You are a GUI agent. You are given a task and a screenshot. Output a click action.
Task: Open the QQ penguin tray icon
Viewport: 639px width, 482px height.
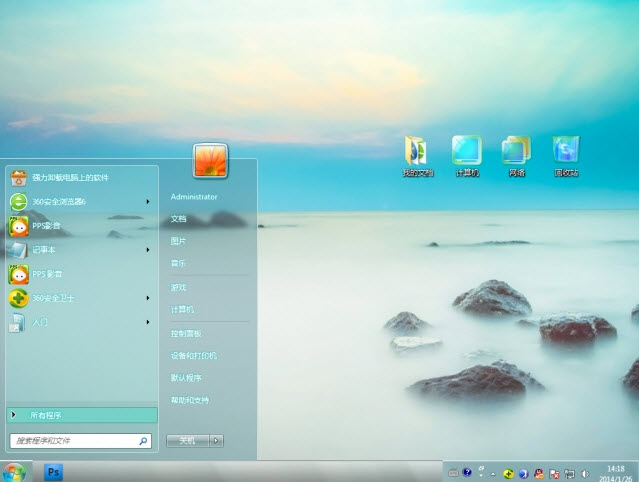539,473
